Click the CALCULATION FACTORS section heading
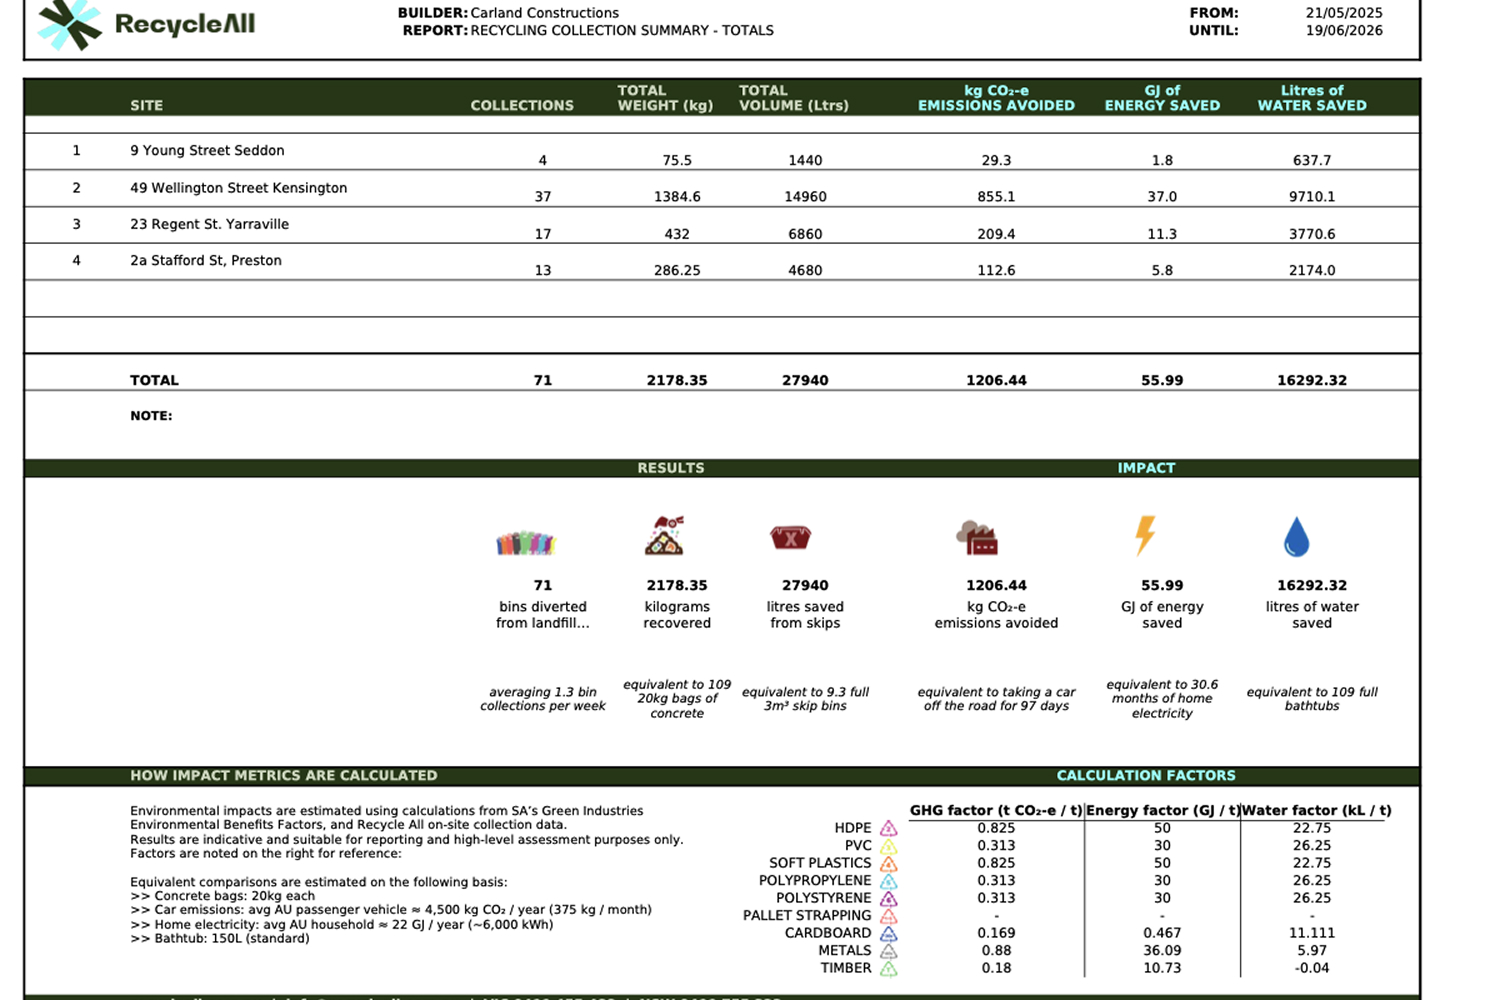The image size is (1500, 1000). tap(1146, 775)
